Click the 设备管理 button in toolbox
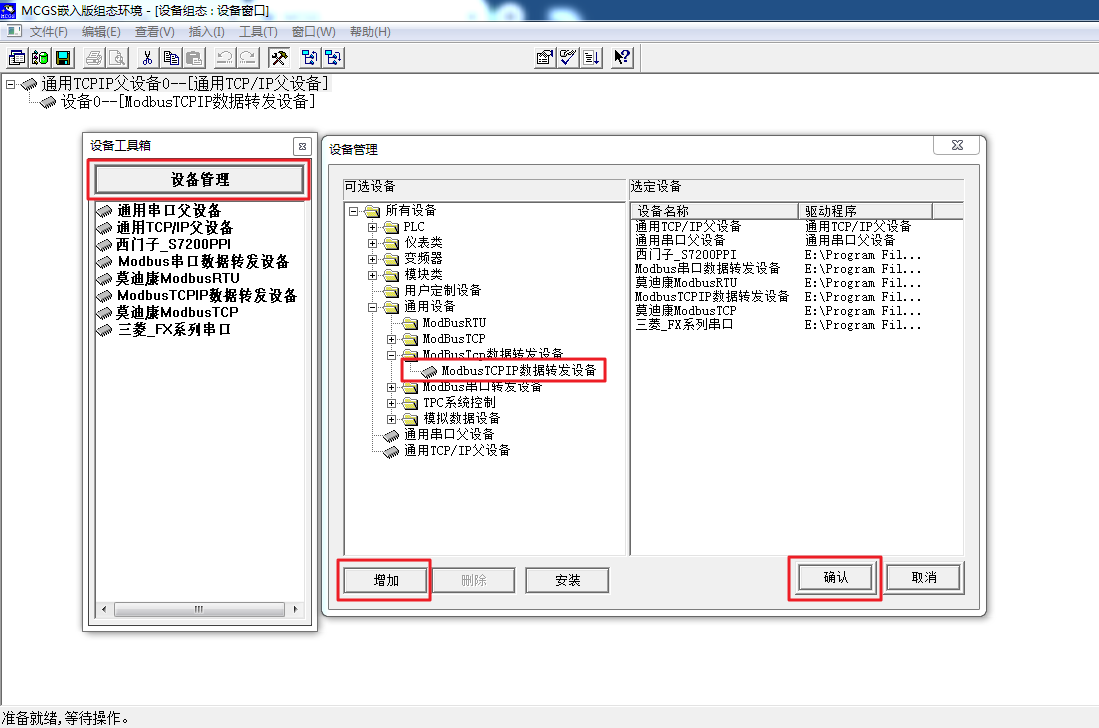The width and height of the screenshot is (1099, 728). (x=199, y=180)
